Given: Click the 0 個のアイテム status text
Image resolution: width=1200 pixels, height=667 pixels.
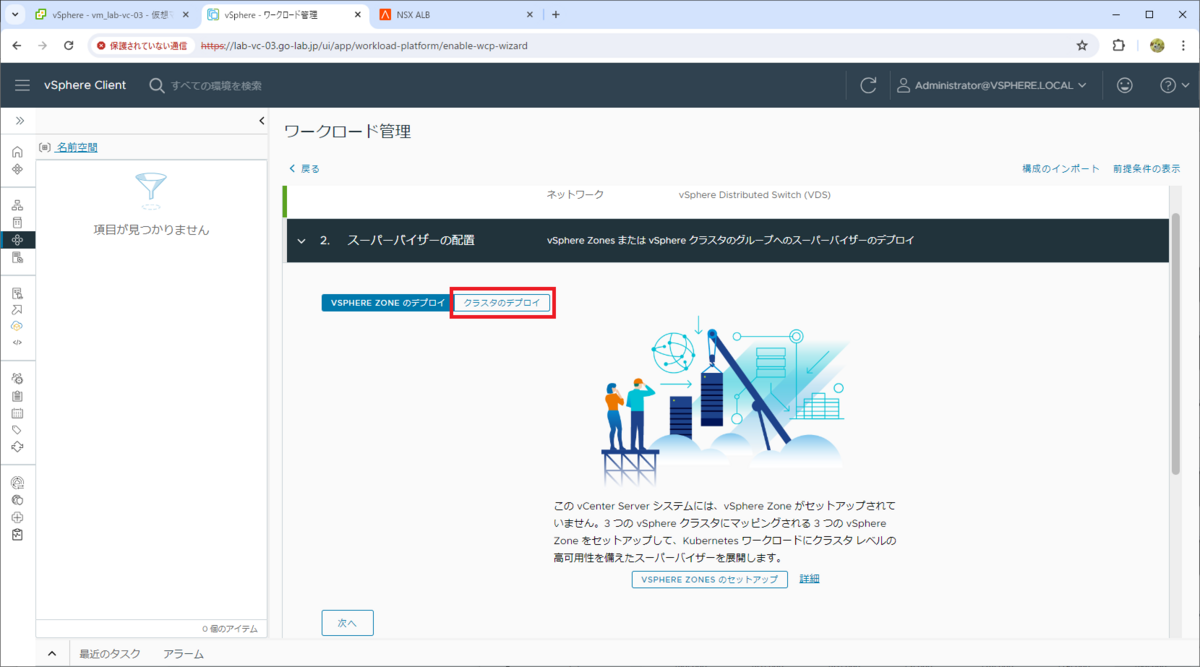Looking at the screenshot, I should (x=229, y=629).
